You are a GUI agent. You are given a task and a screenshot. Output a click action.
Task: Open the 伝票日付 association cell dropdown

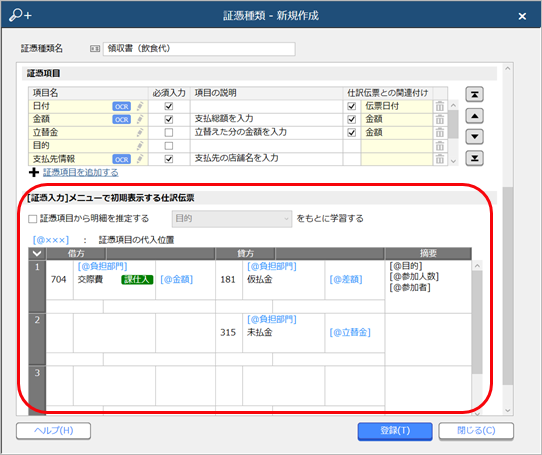(396, 106)
